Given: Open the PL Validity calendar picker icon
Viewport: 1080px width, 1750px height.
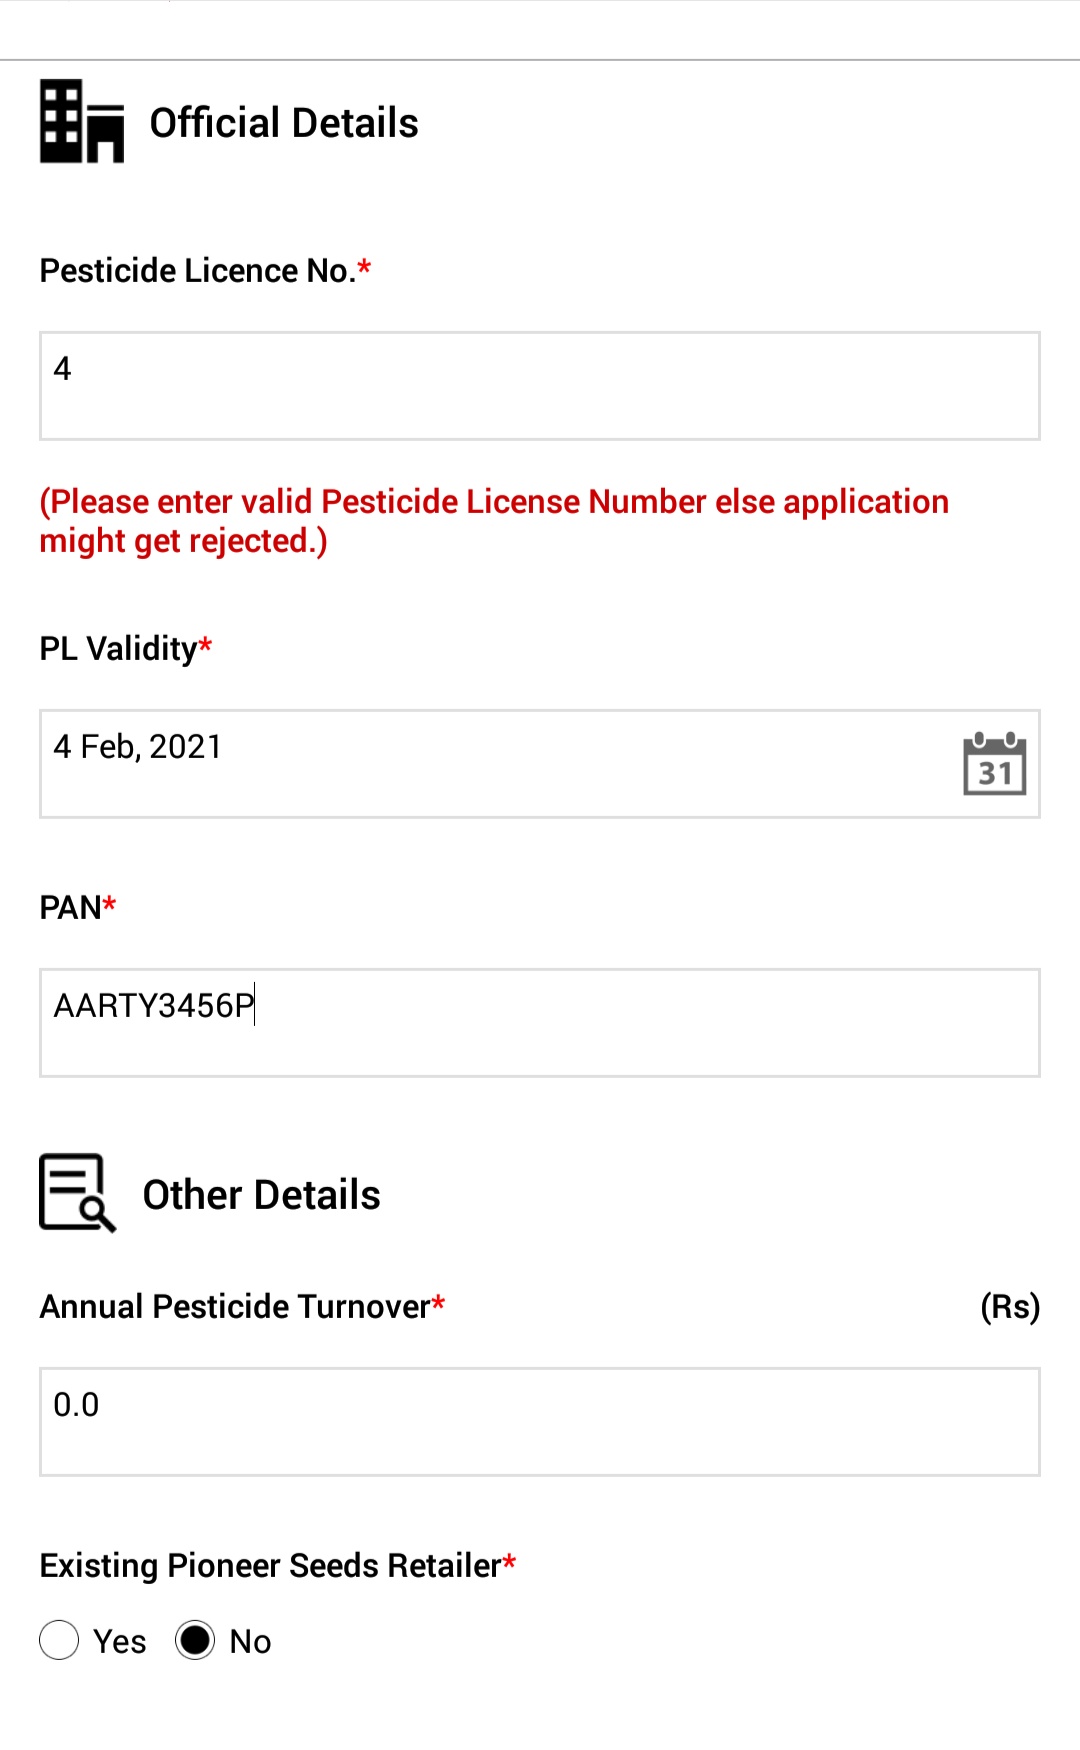Looking at the screenshot, I should [994, 764].
